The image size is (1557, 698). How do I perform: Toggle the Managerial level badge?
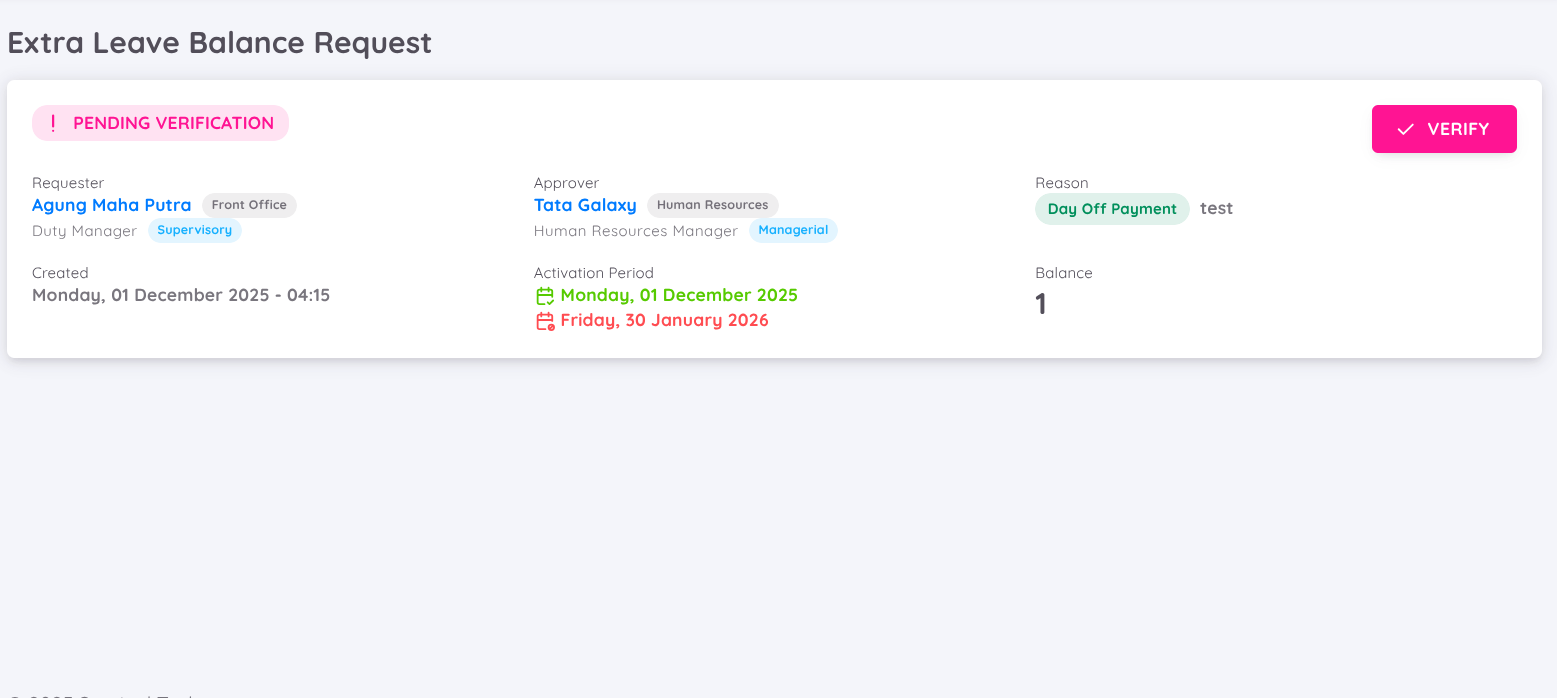tap(792, 230)
